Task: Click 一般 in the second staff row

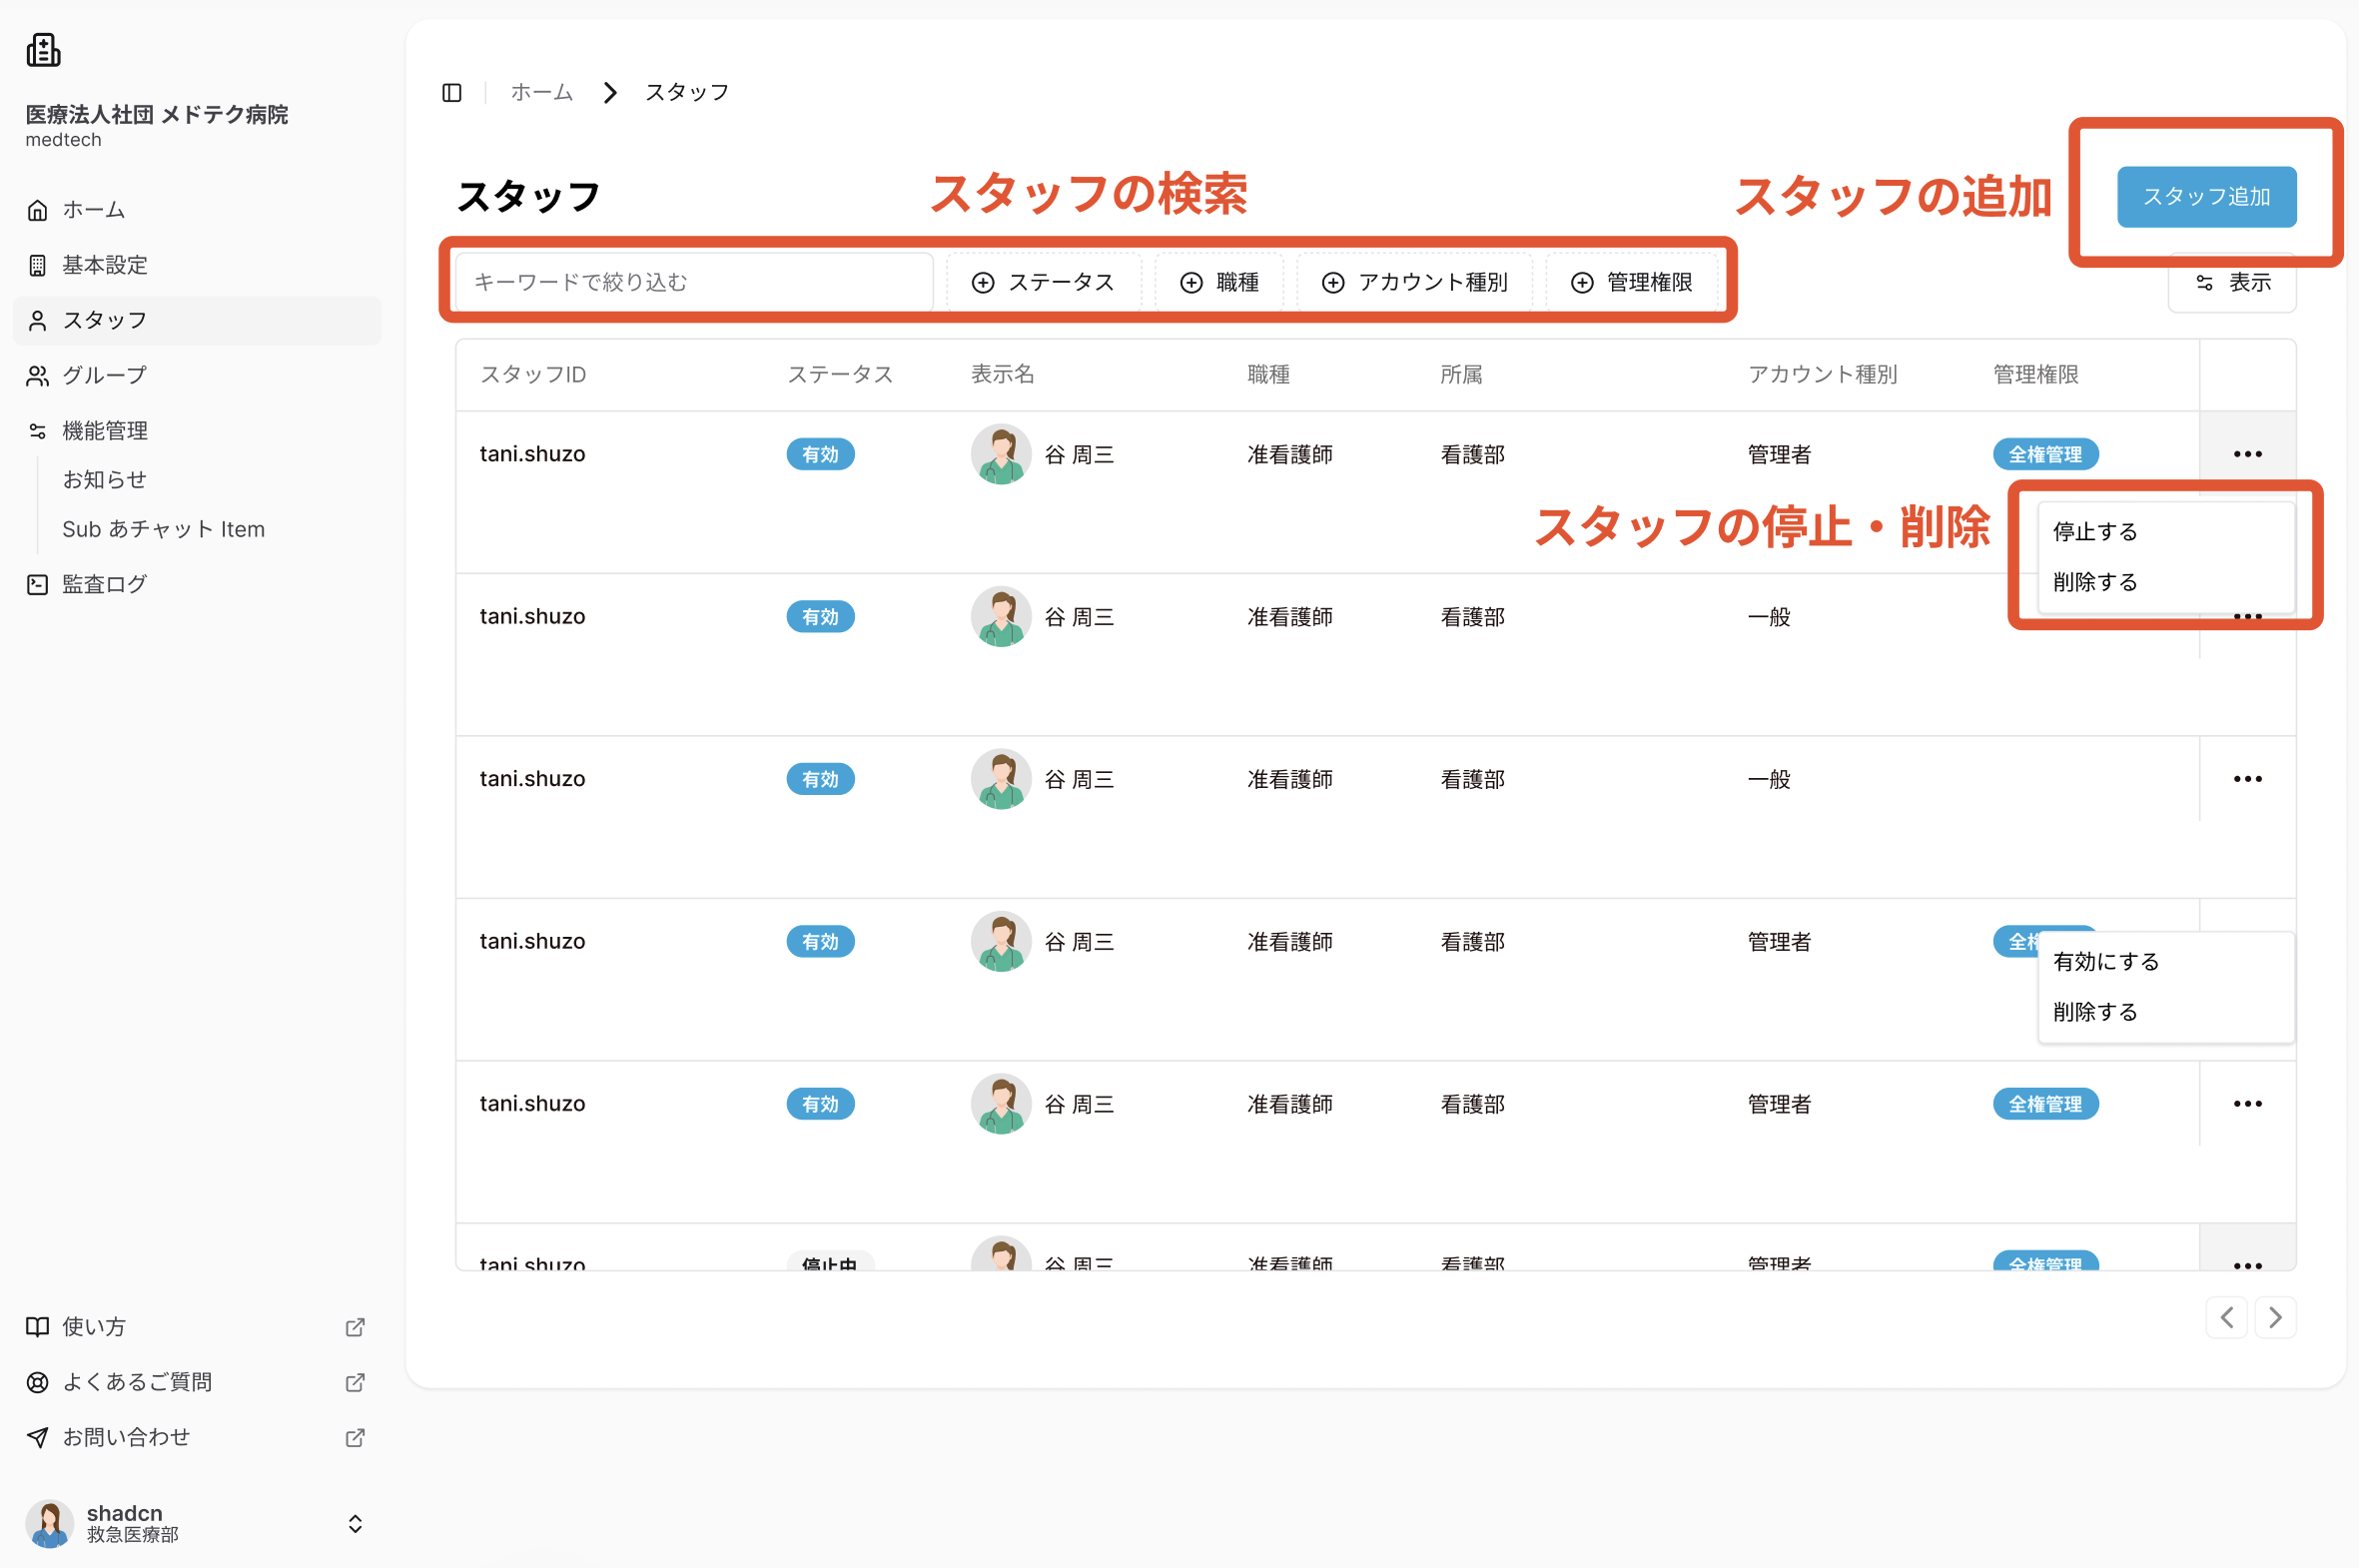Action: [x=1769, y=617]
